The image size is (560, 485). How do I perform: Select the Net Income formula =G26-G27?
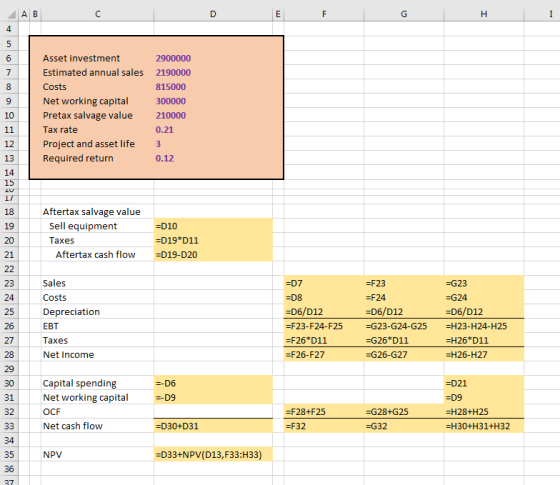click(404, 355)
